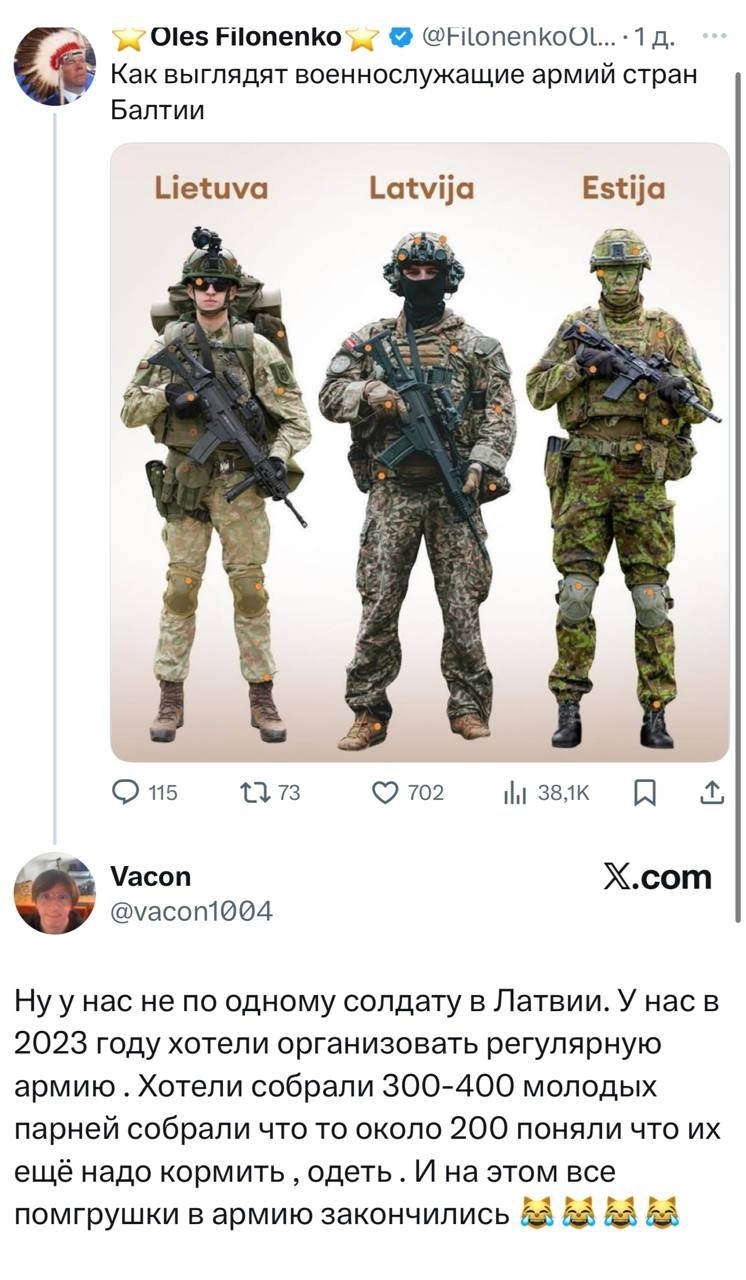Go to Oles Filonenko's profile by name

point(245,37)
